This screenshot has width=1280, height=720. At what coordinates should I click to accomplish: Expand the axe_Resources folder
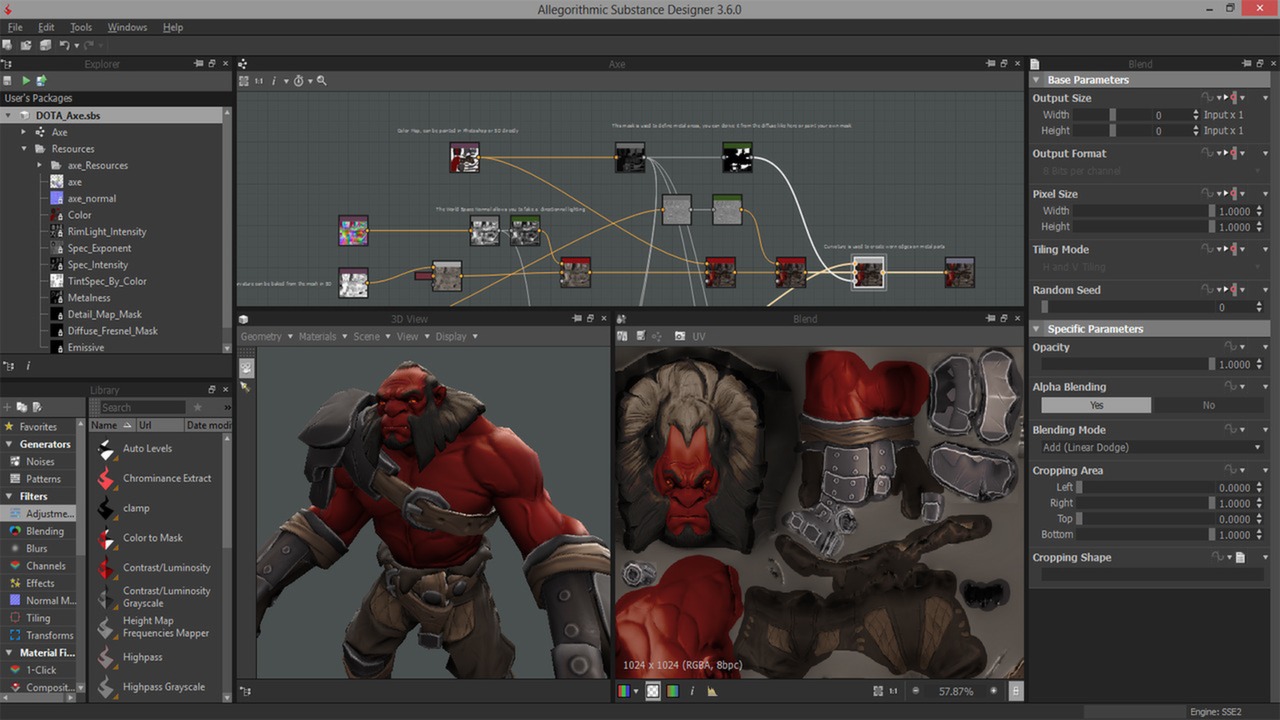click(41, 166)
